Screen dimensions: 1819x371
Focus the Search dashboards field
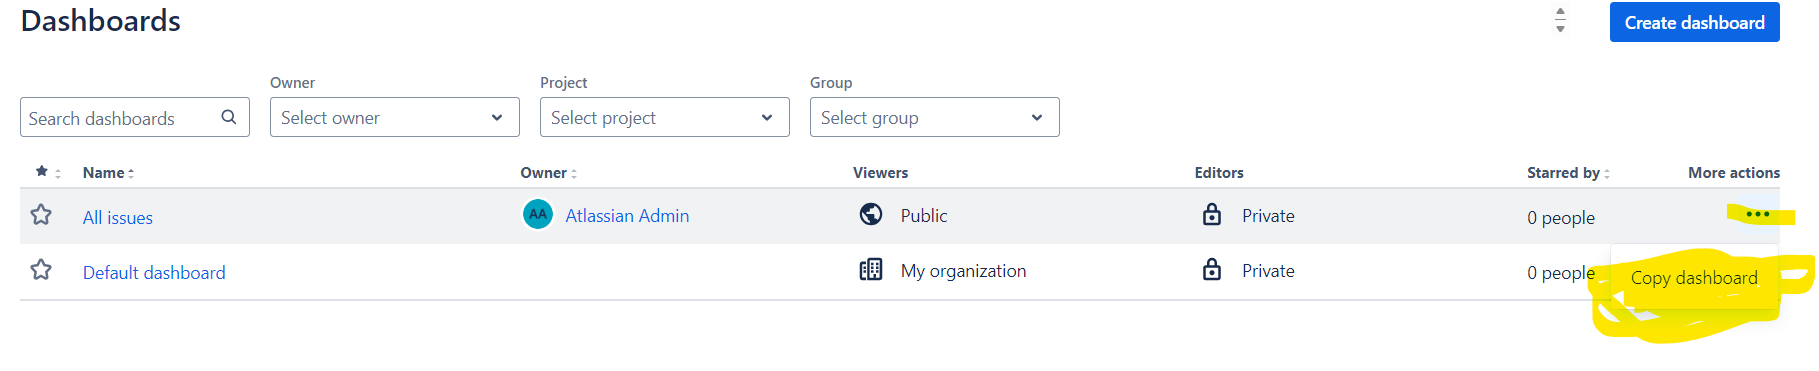click(x=135, y=117)
